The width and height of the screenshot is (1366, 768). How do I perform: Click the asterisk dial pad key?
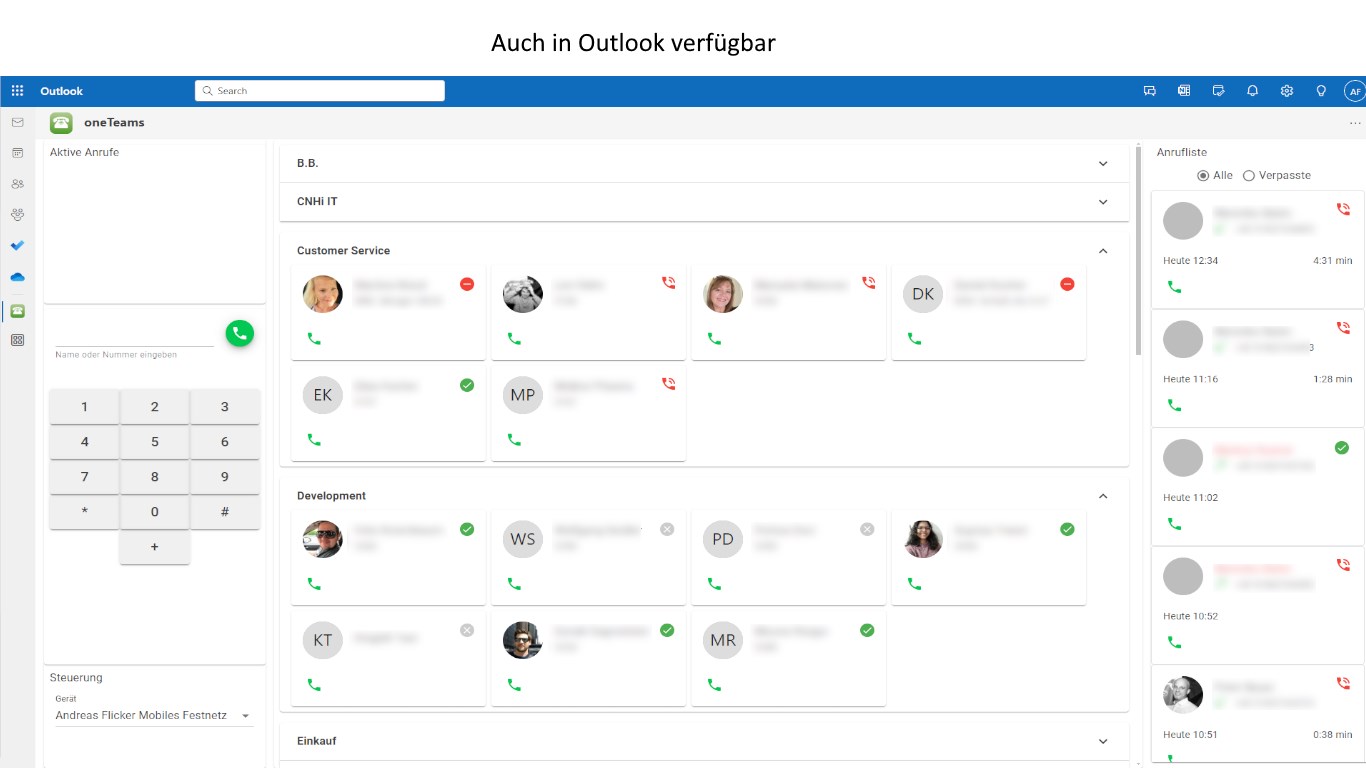pyautogui.click(x=84, y=512)
